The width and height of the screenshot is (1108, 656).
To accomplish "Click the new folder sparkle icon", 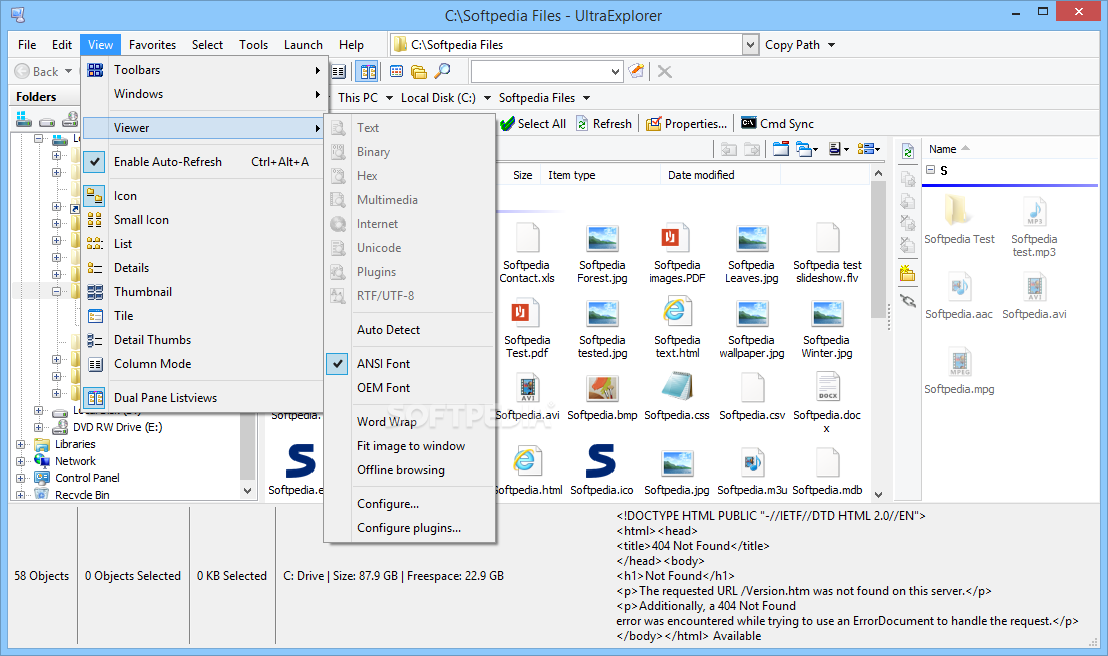I will 907,273.
